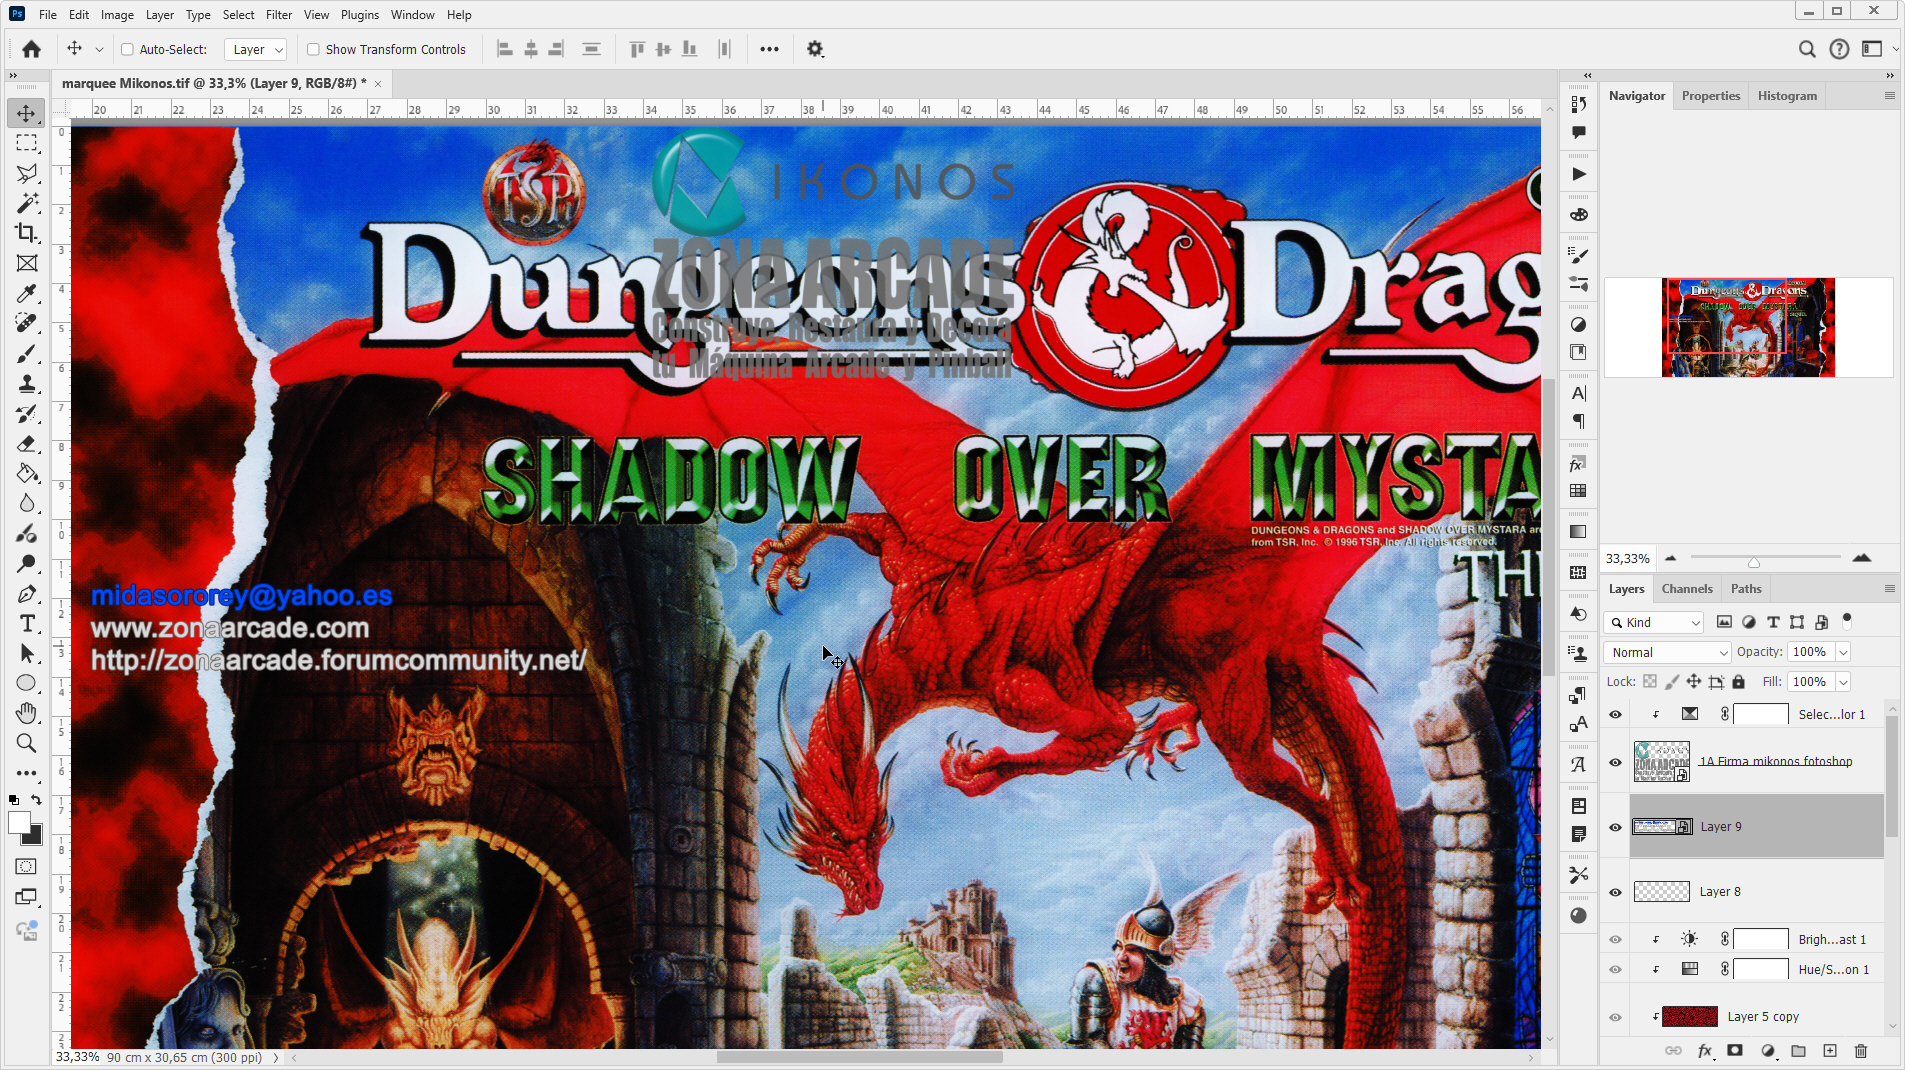Viewport: 1905px width, 1070px height.
Task: Enable Show Transform Controls
Action: (x=313, y=49)
